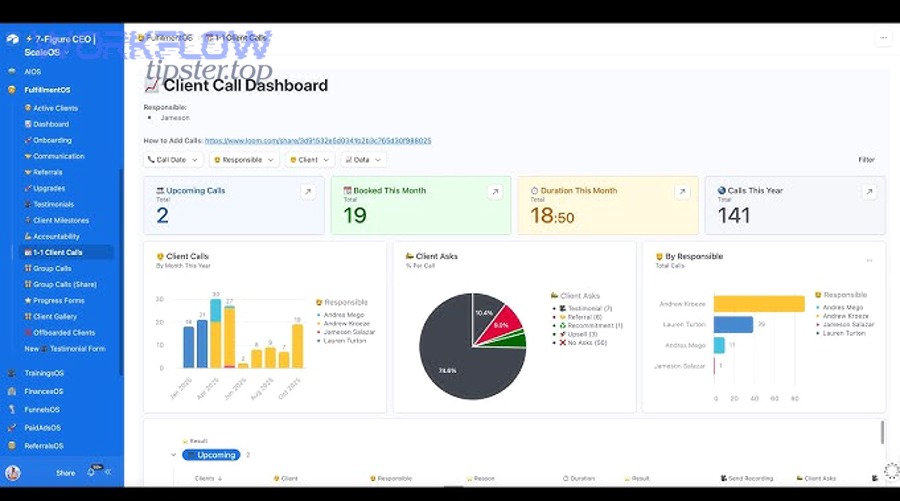This screenshot has width=900, height=501.
Task: Toggle Andres Mego in Client Calls legend
Action: point(345,315)
